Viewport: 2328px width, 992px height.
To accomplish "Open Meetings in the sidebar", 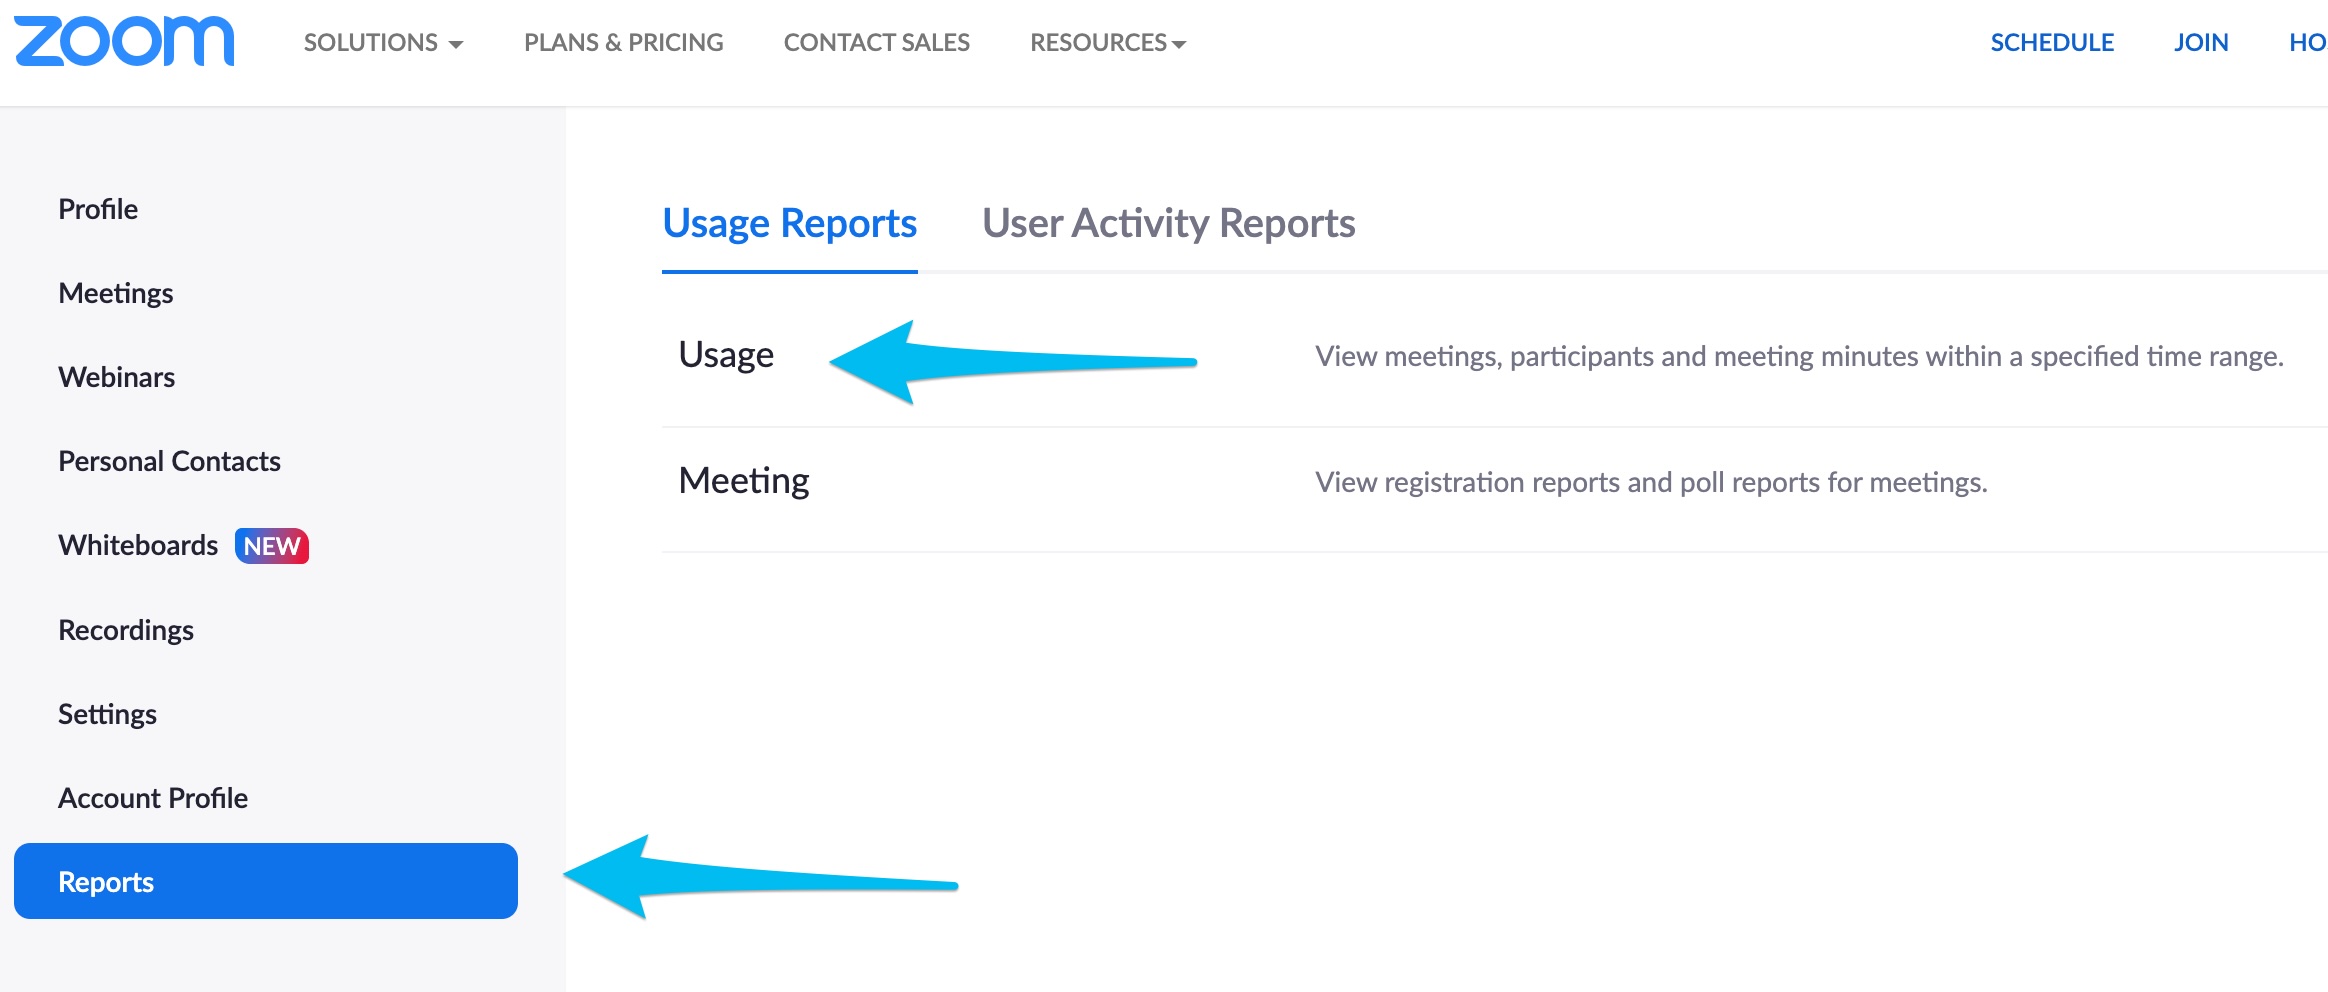I will click(116, 293).
